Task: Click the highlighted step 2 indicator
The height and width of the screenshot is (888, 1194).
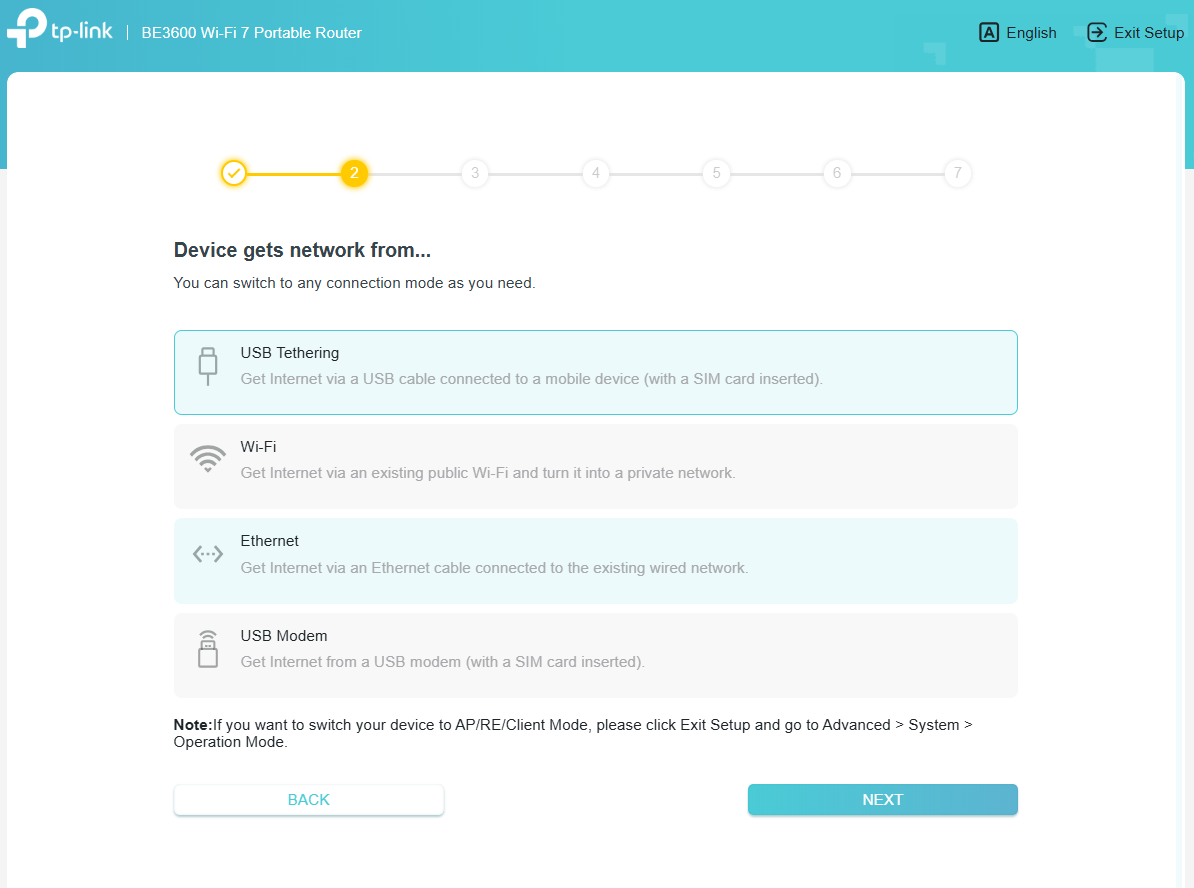Action: (x=354, y=173)
